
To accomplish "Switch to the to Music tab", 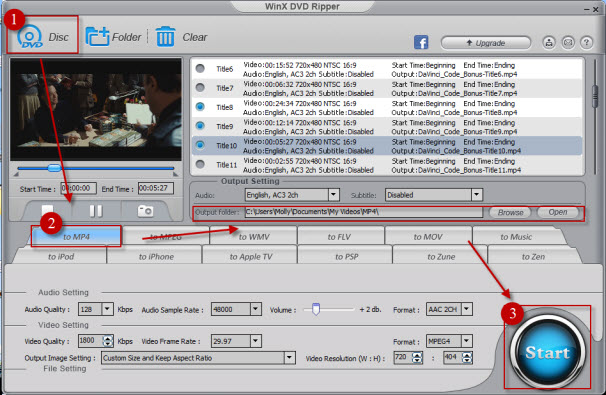I will (516, 237).
